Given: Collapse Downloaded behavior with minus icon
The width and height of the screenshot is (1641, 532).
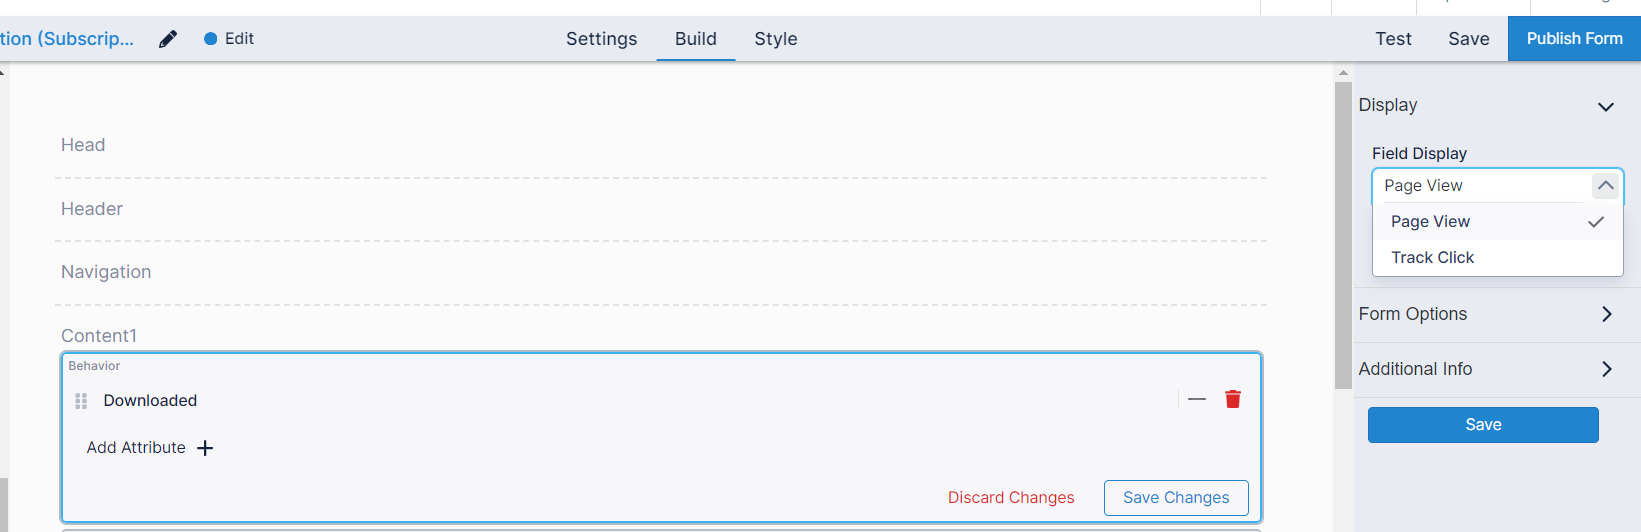Looking at the screenshot, I should click(x=1197, y=399).
